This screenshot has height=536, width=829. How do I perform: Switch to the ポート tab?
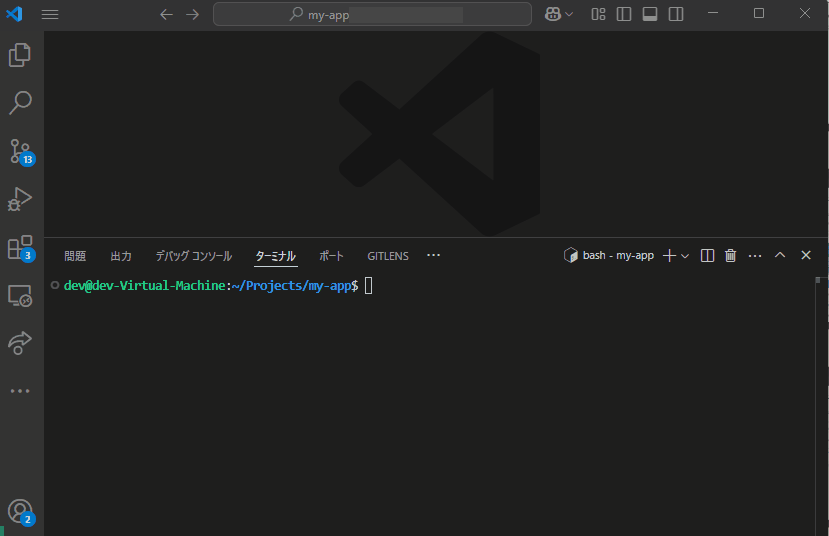tap(331, 256)
